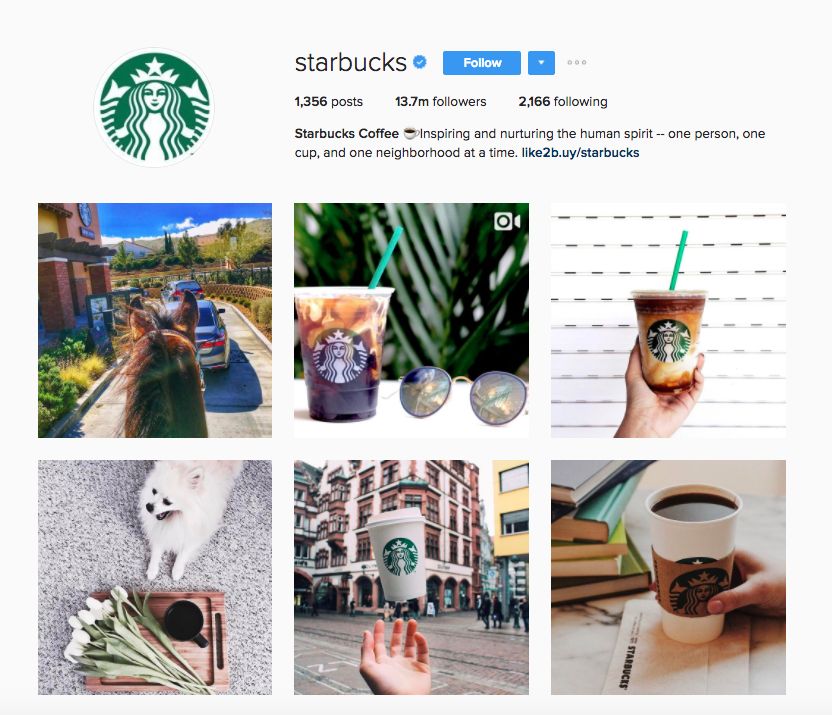This screenshot has height=715, width=832.
Task: Click the coffee cup emoji in bio
Action: click(411, 134)
